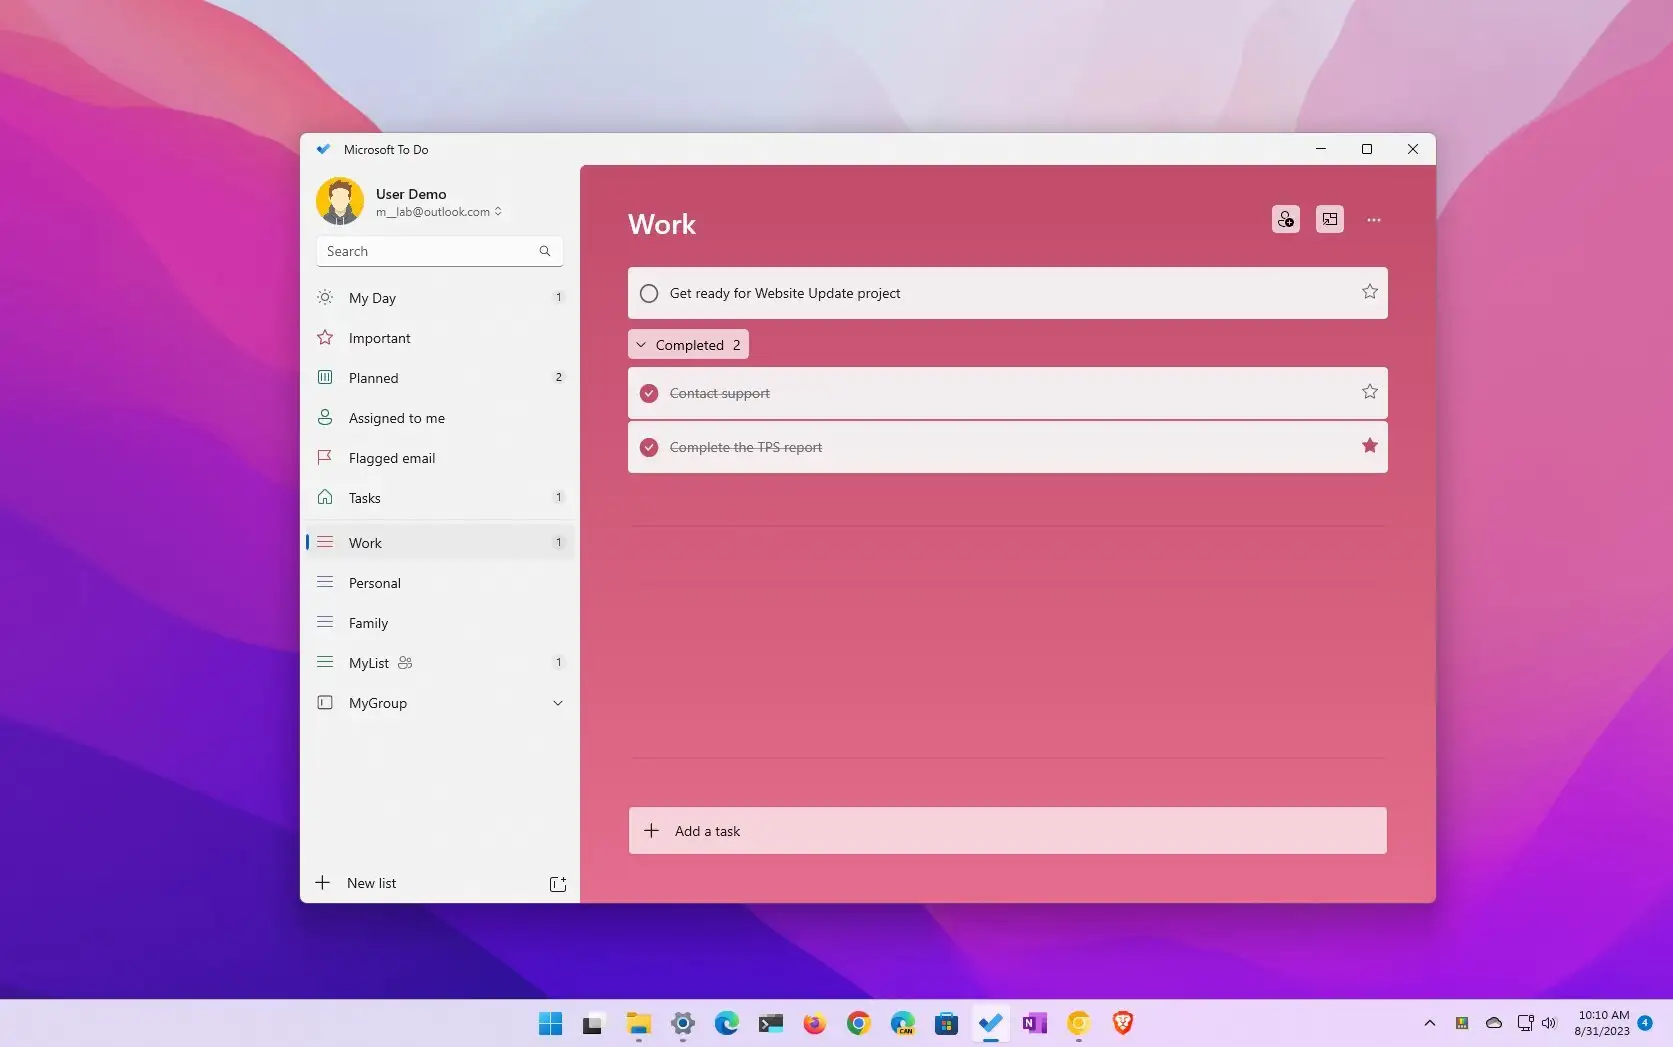Viewport: 1673px width, 1047px height.
Task: Click the suggestions icon beside share button
Action: tap(1329, 219)
